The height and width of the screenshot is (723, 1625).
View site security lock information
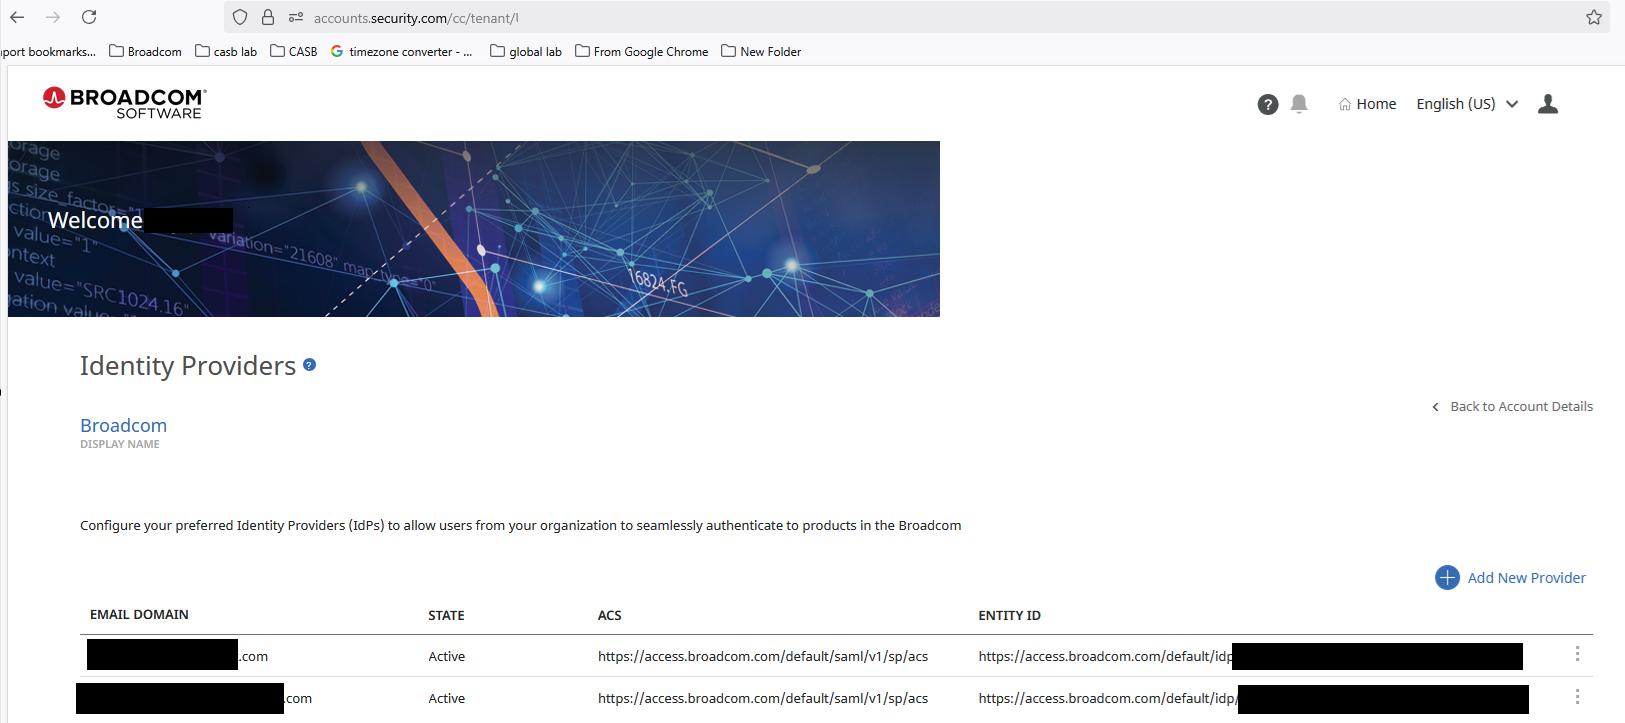(268, 17)
